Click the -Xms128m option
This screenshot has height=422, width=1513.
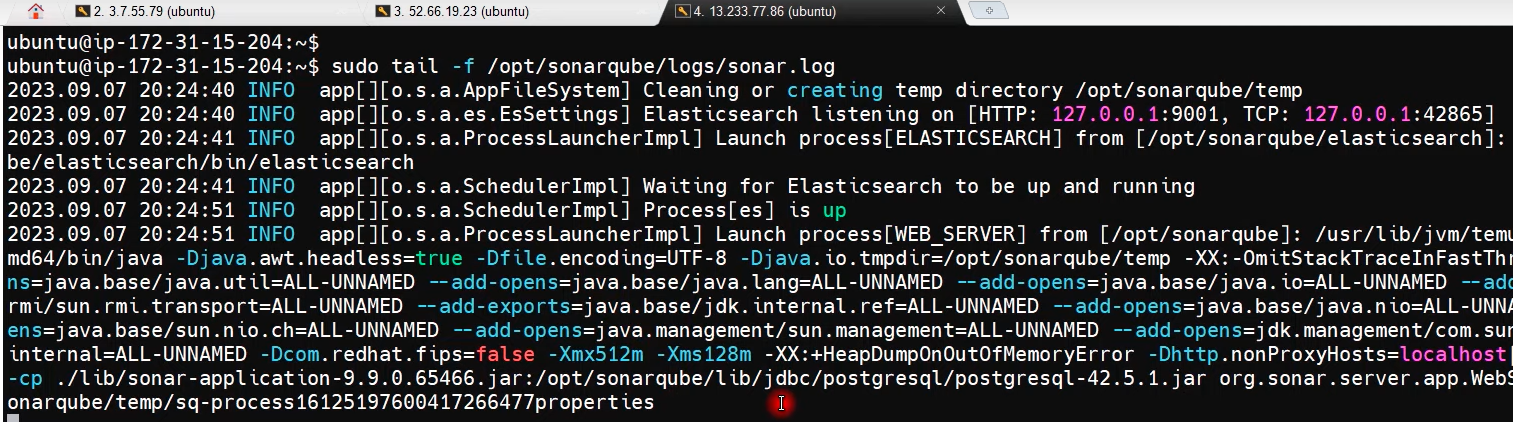[709, 354]
